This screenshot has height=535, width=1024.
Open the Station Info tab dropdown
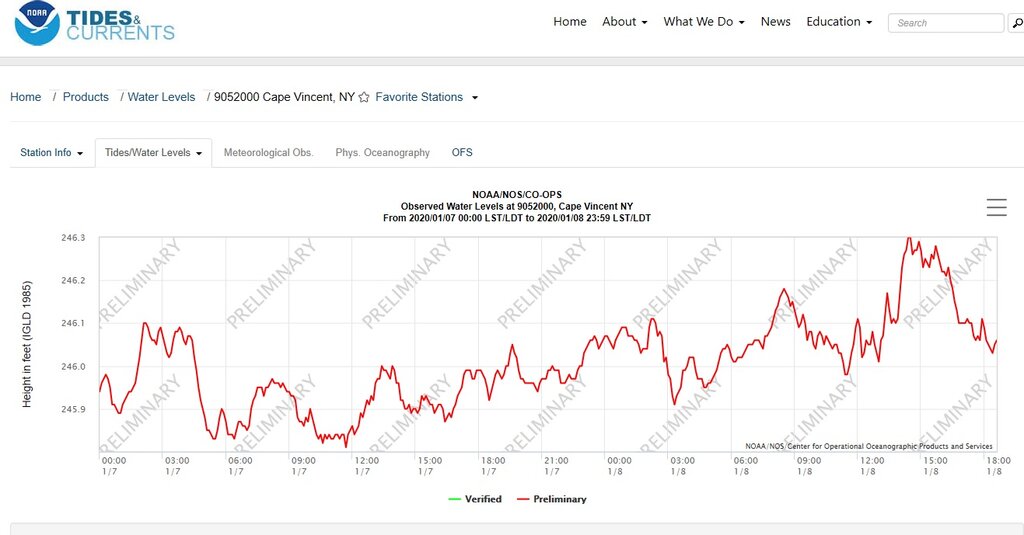52,153
